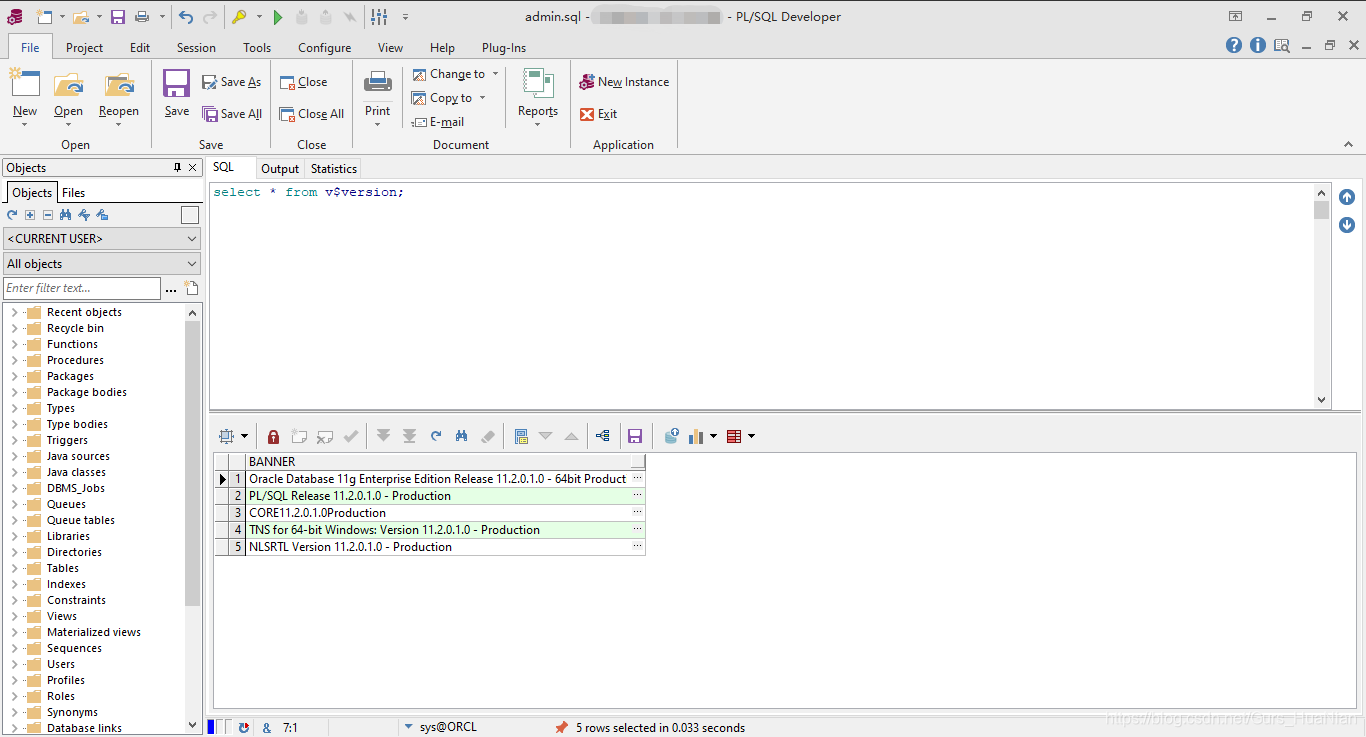Expand the Views folder node
Screen dimensions: 1366x737
point(14,616)
